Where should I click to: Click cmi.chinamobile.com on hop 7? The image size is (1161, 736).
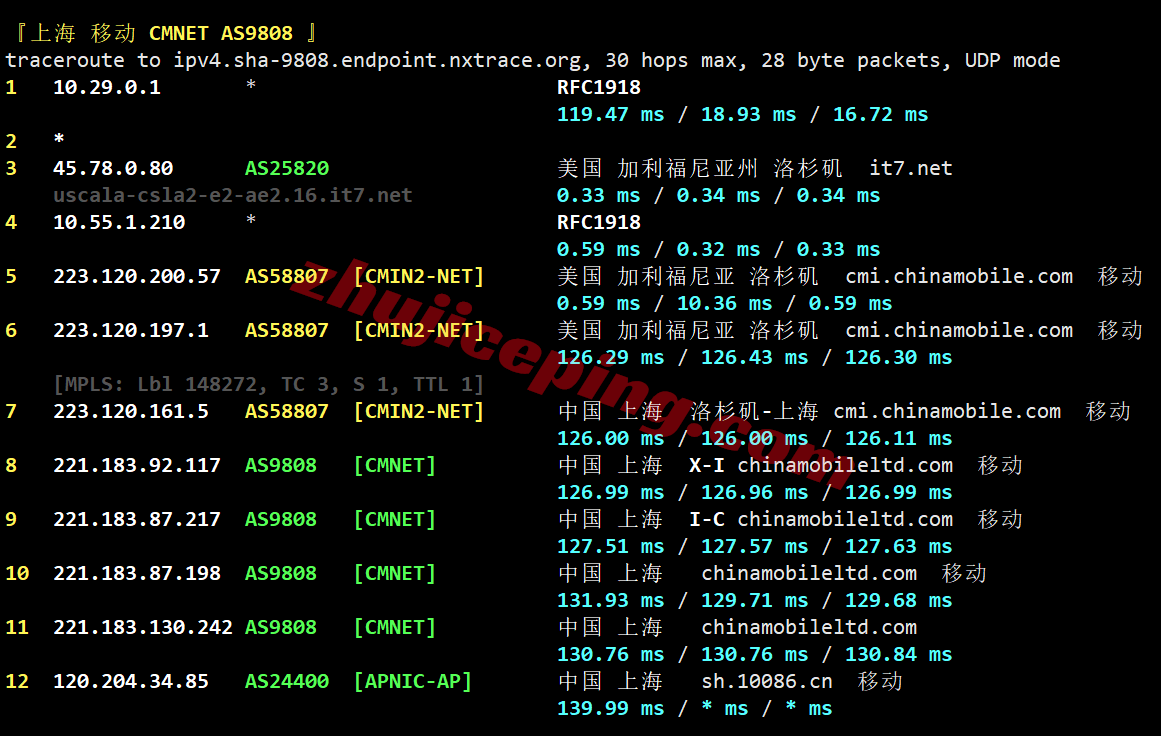pos(946,411)
